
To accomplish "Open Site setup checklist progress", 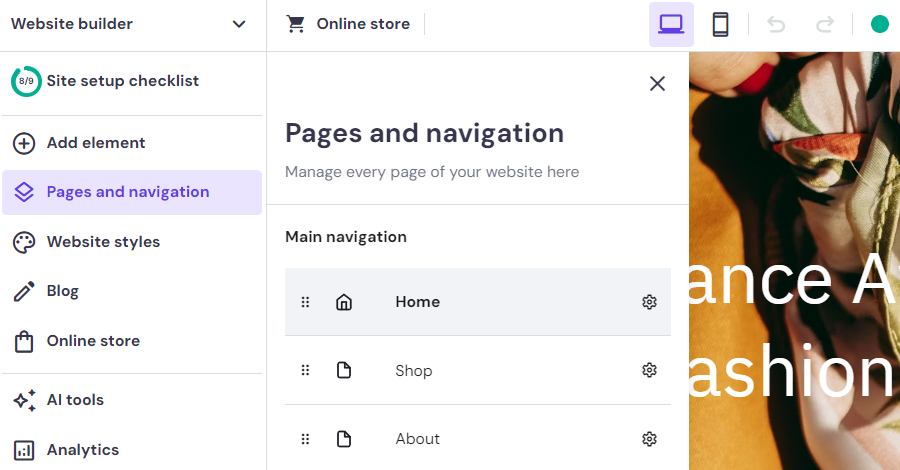I will tap(105, 81).
